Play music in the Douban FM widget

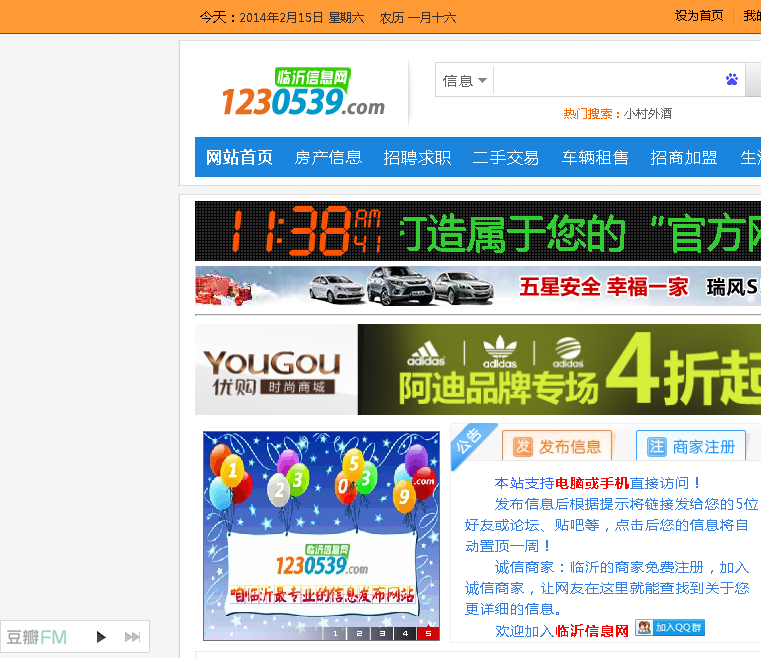point(101,637)
